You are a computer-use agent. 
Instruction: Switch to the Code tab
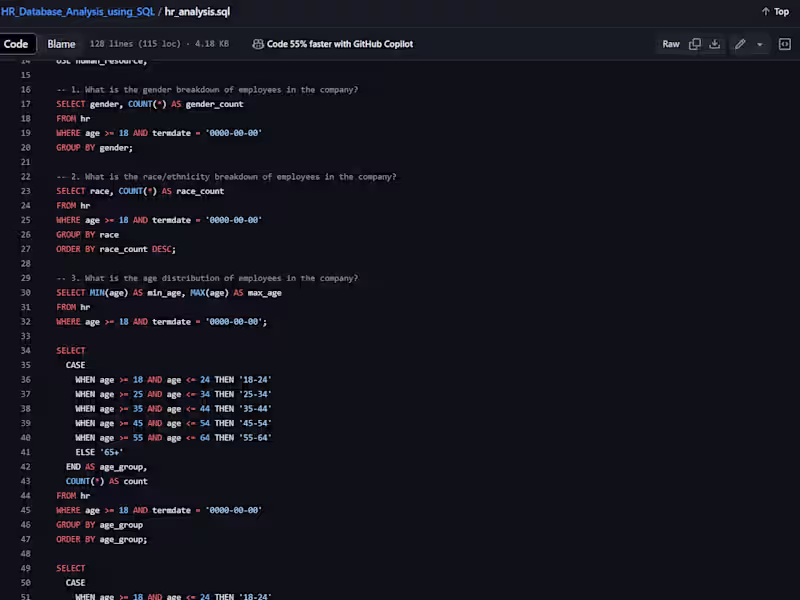[x=16, y=44]
